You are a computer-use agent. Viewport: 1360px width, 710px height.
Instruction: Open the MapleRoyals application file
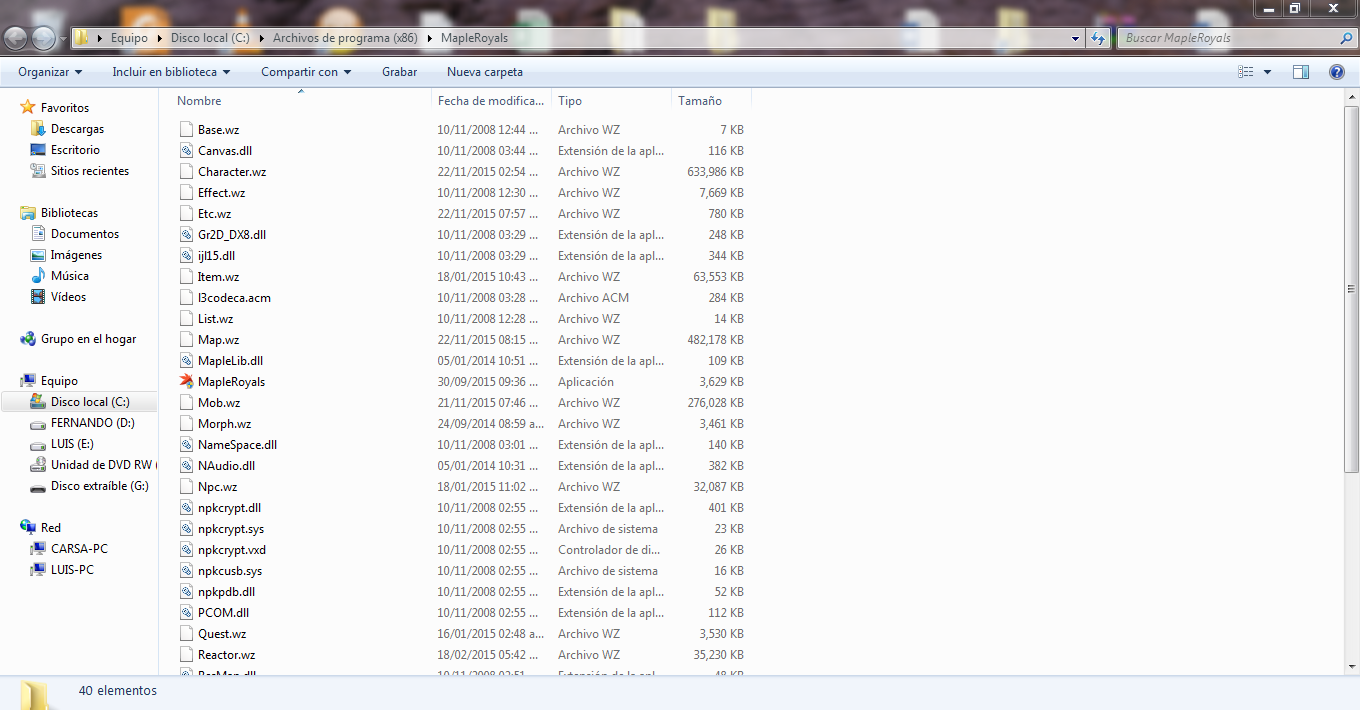[x=231, y=382]
